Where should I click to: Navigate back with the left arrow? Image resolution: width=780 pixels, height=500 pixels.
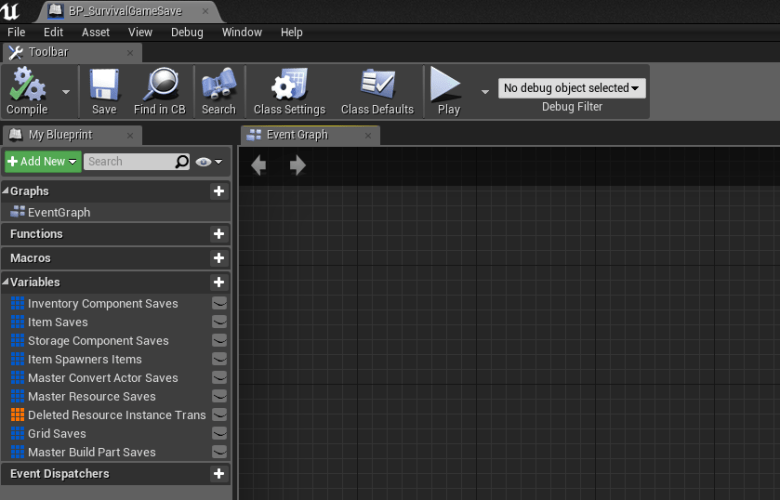tap(259, 166)
